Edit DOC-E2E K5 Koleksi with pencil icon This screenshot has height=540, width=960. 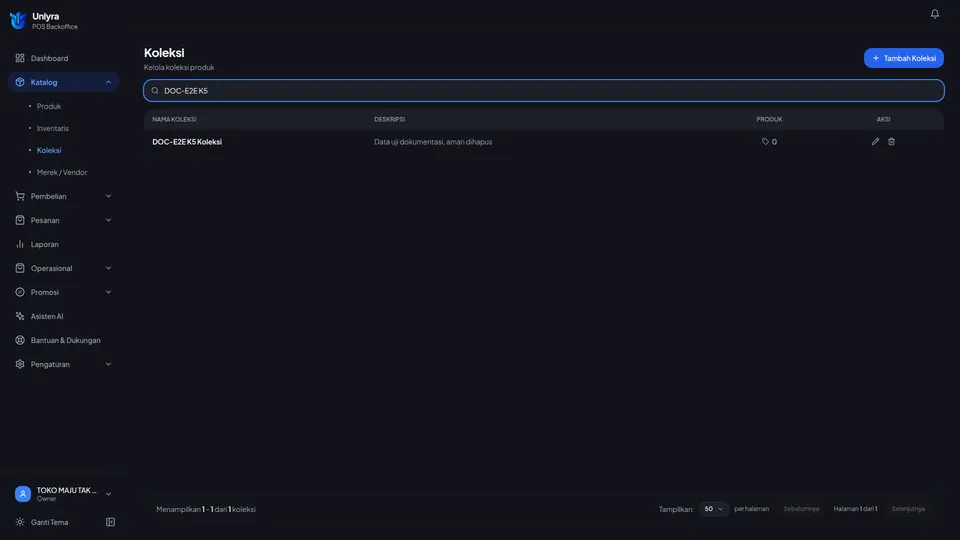[876, 141]
